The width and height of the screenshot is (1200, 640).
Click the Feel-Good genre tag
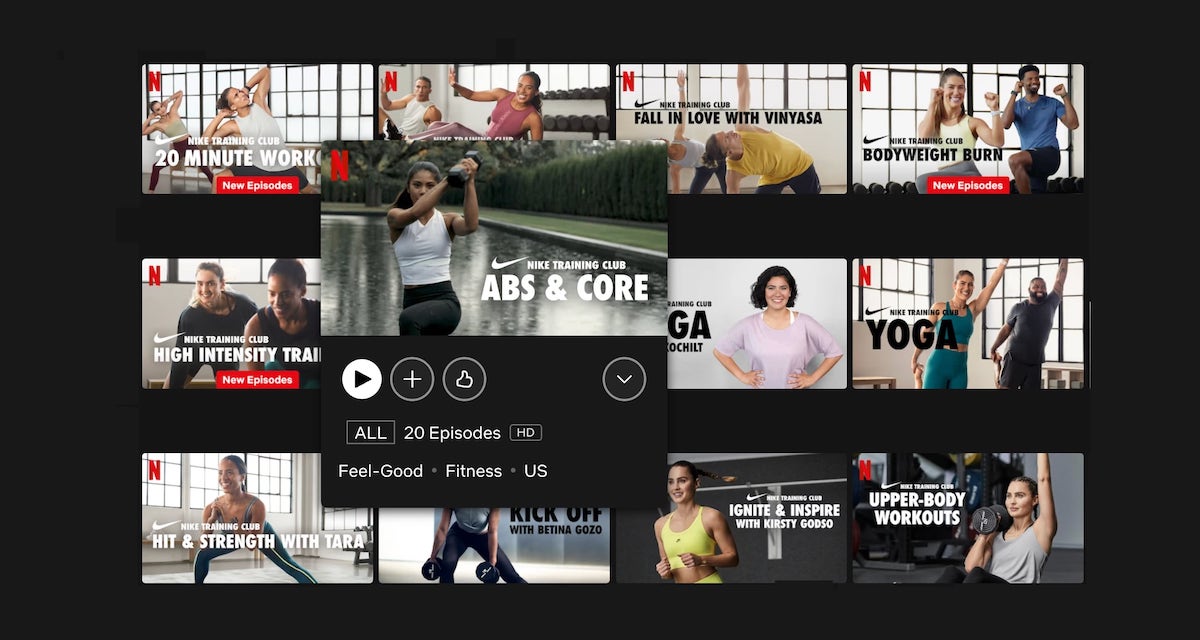[x=380, y=471]
